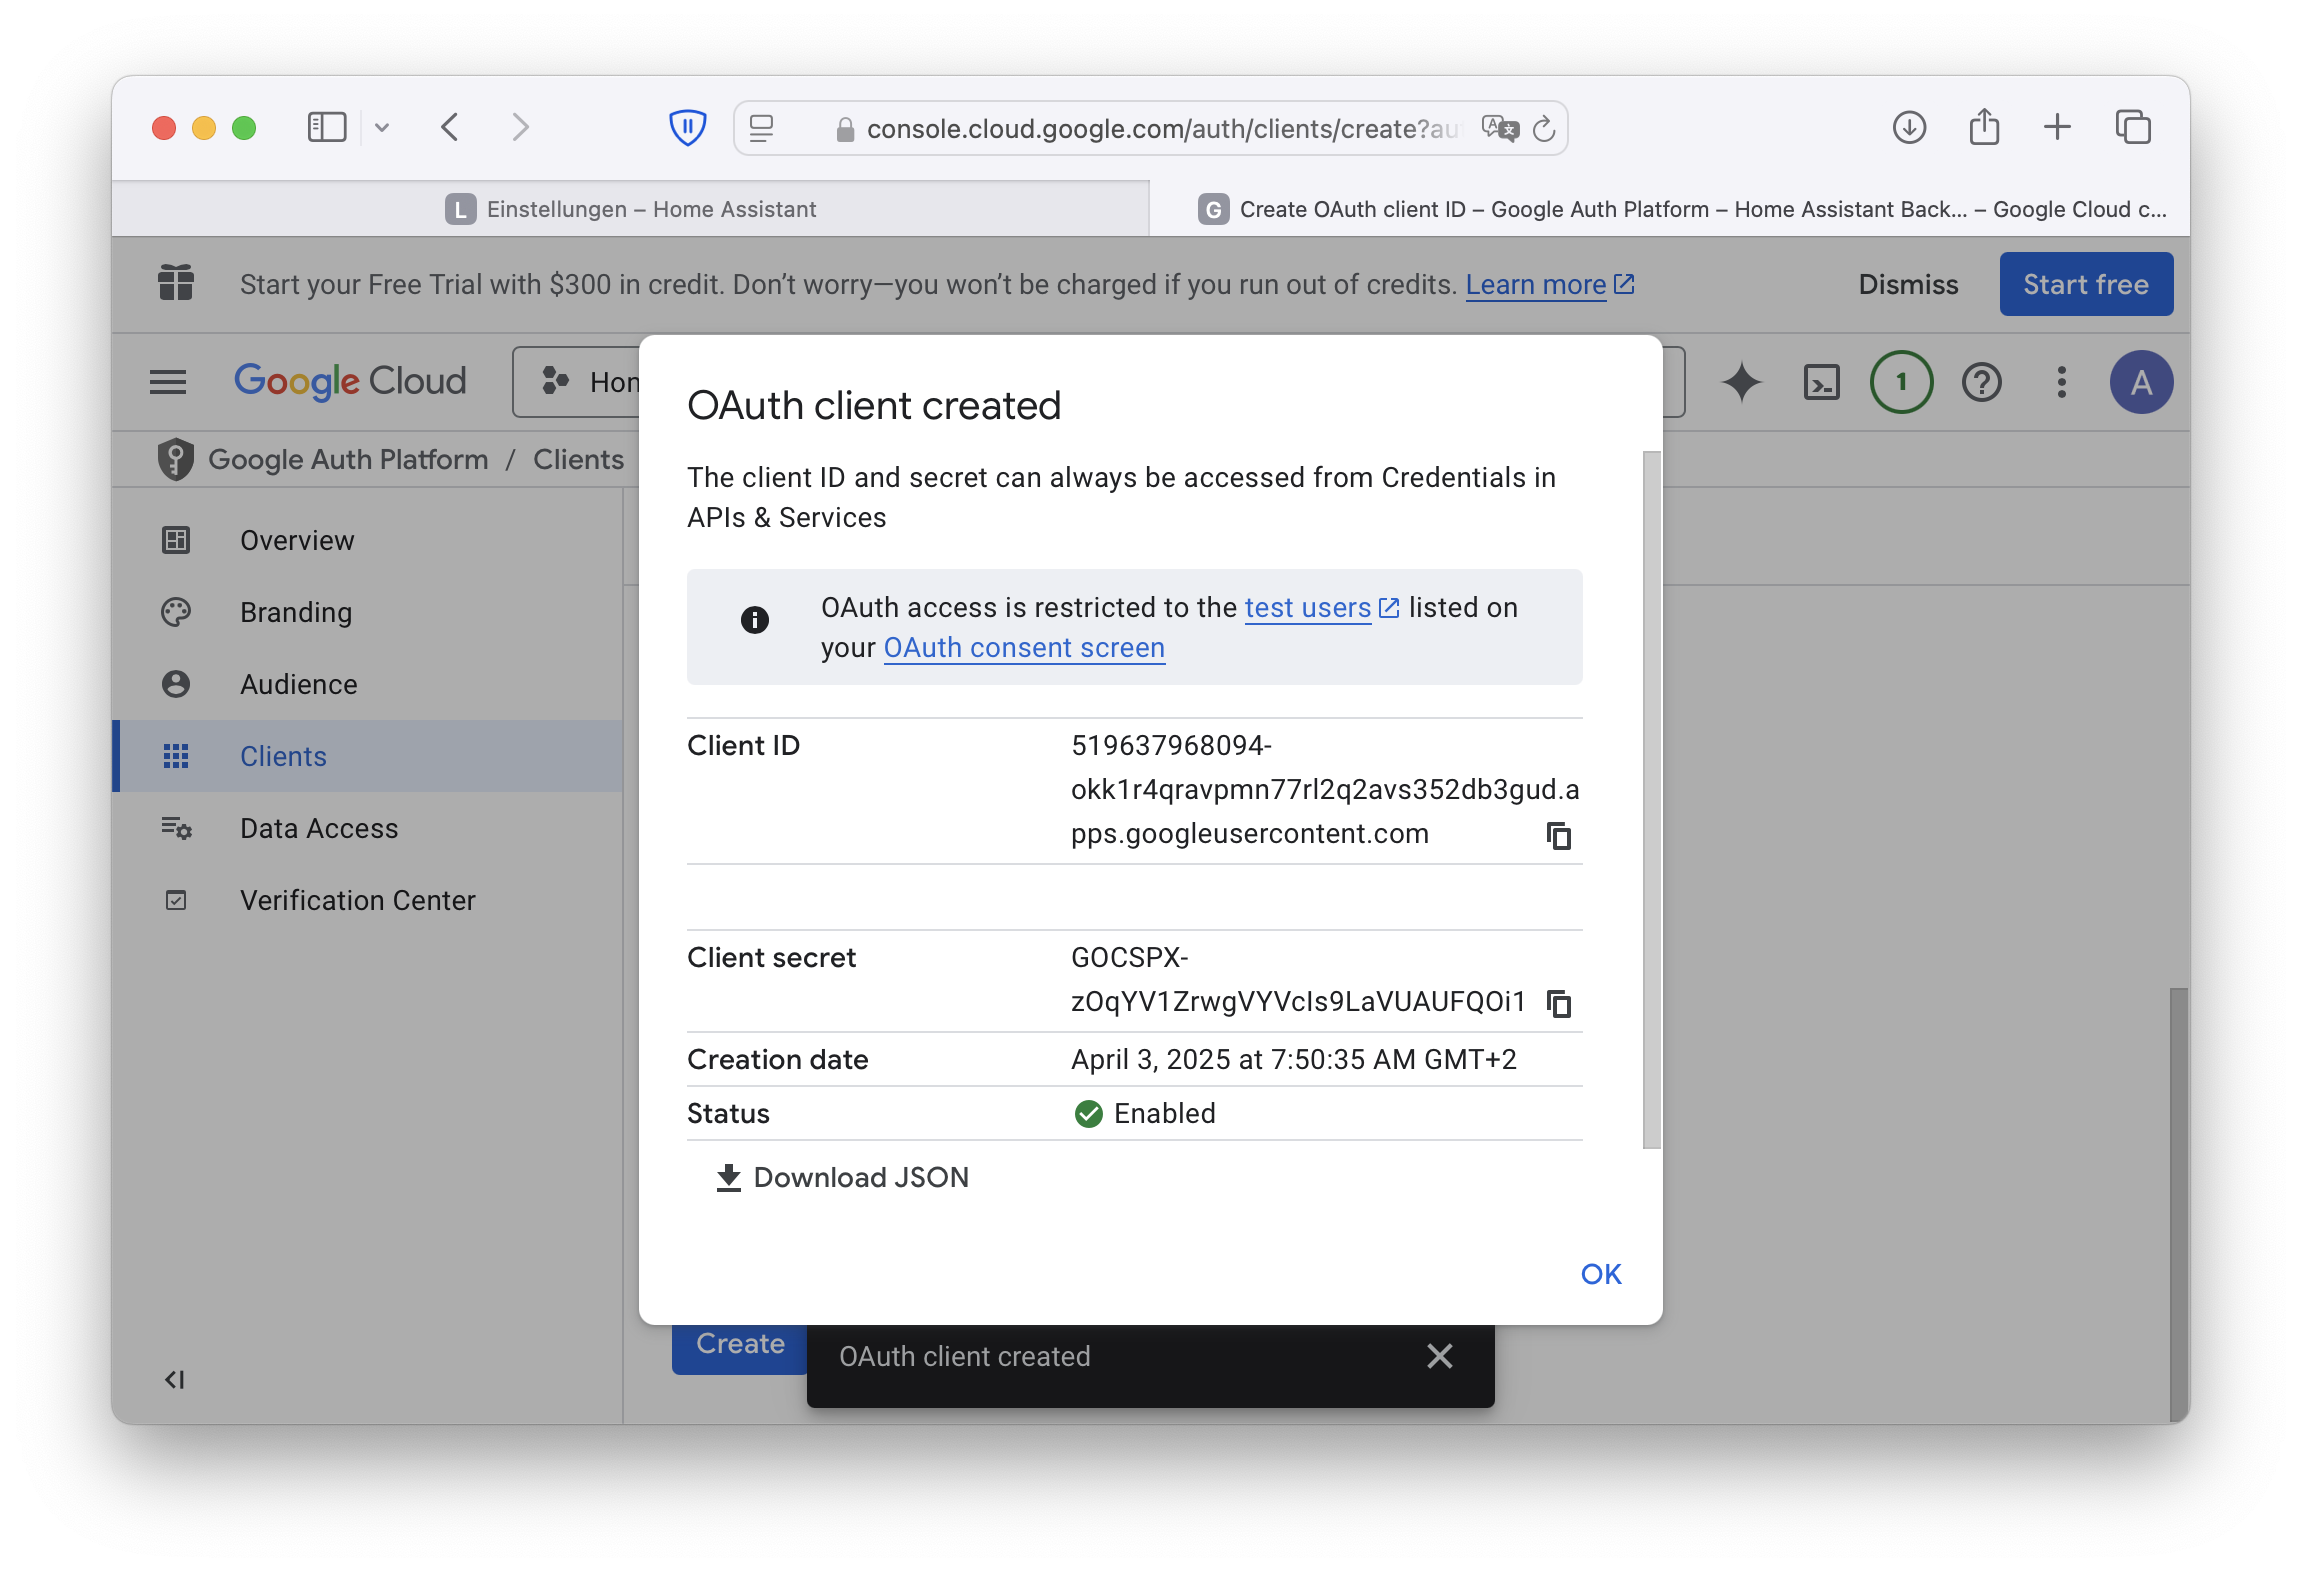Copy the Client secret value

(x=1558, y=1002)
